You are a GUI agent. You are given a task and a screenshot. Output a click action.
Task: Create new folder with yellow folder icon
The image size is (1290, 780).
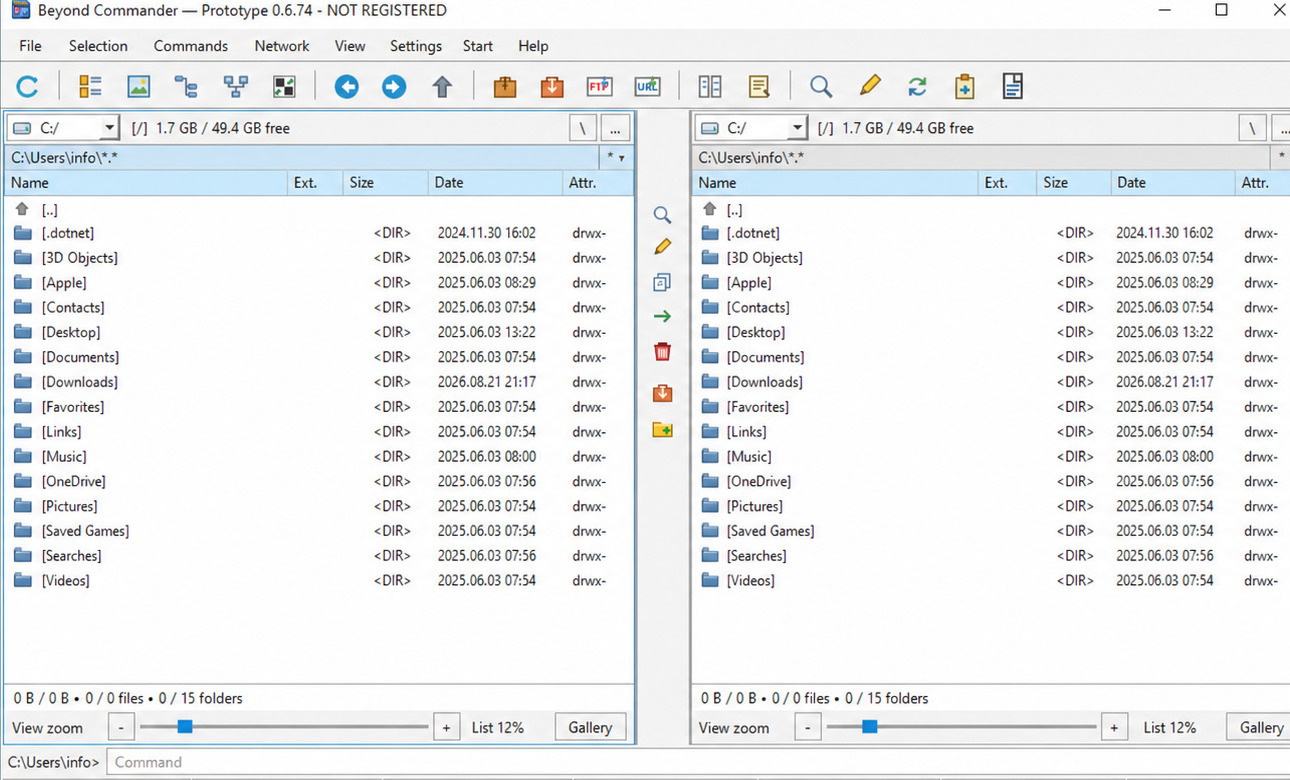pyautogui.click(x=662, y=430)
